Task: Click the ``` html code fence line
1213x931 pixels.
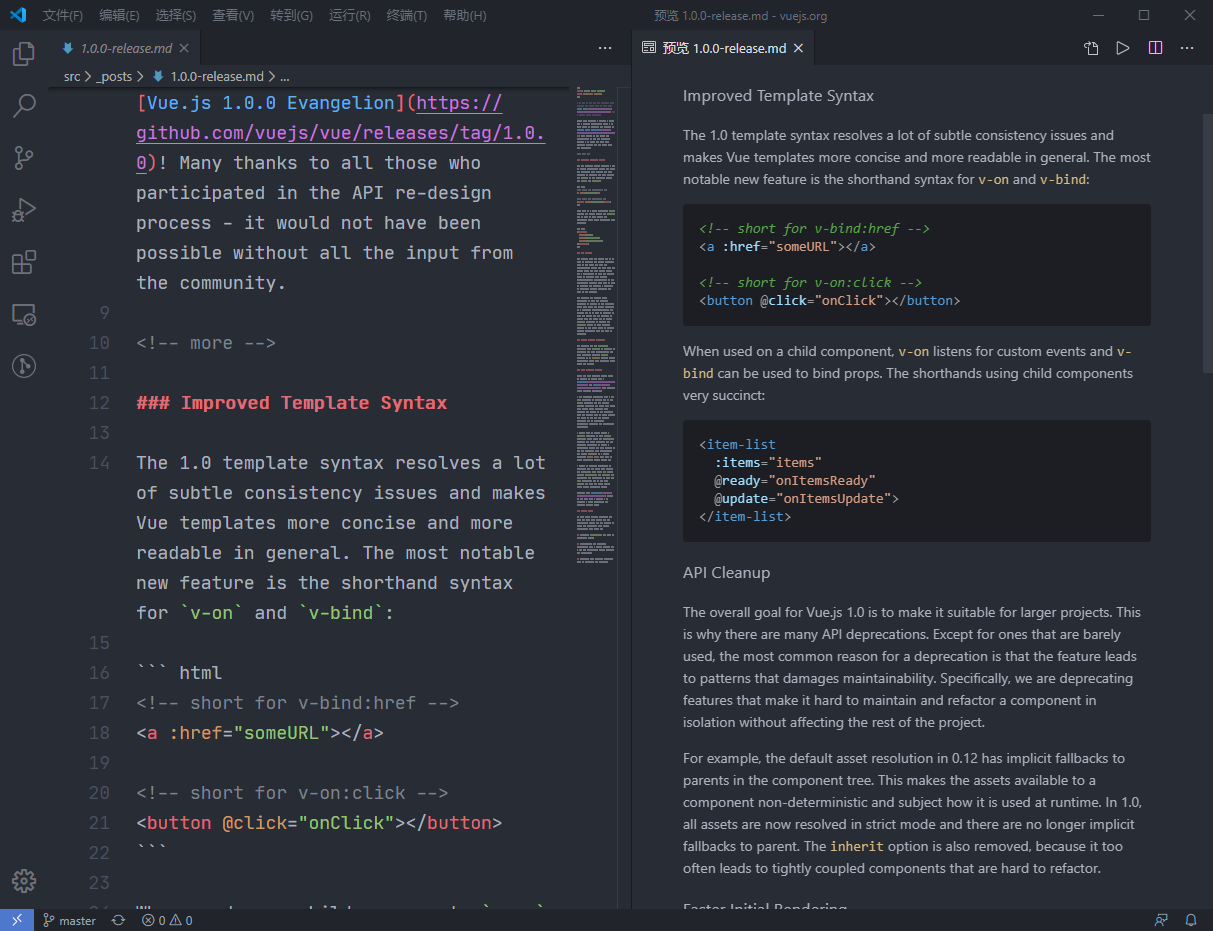Action: coord(179,673)
